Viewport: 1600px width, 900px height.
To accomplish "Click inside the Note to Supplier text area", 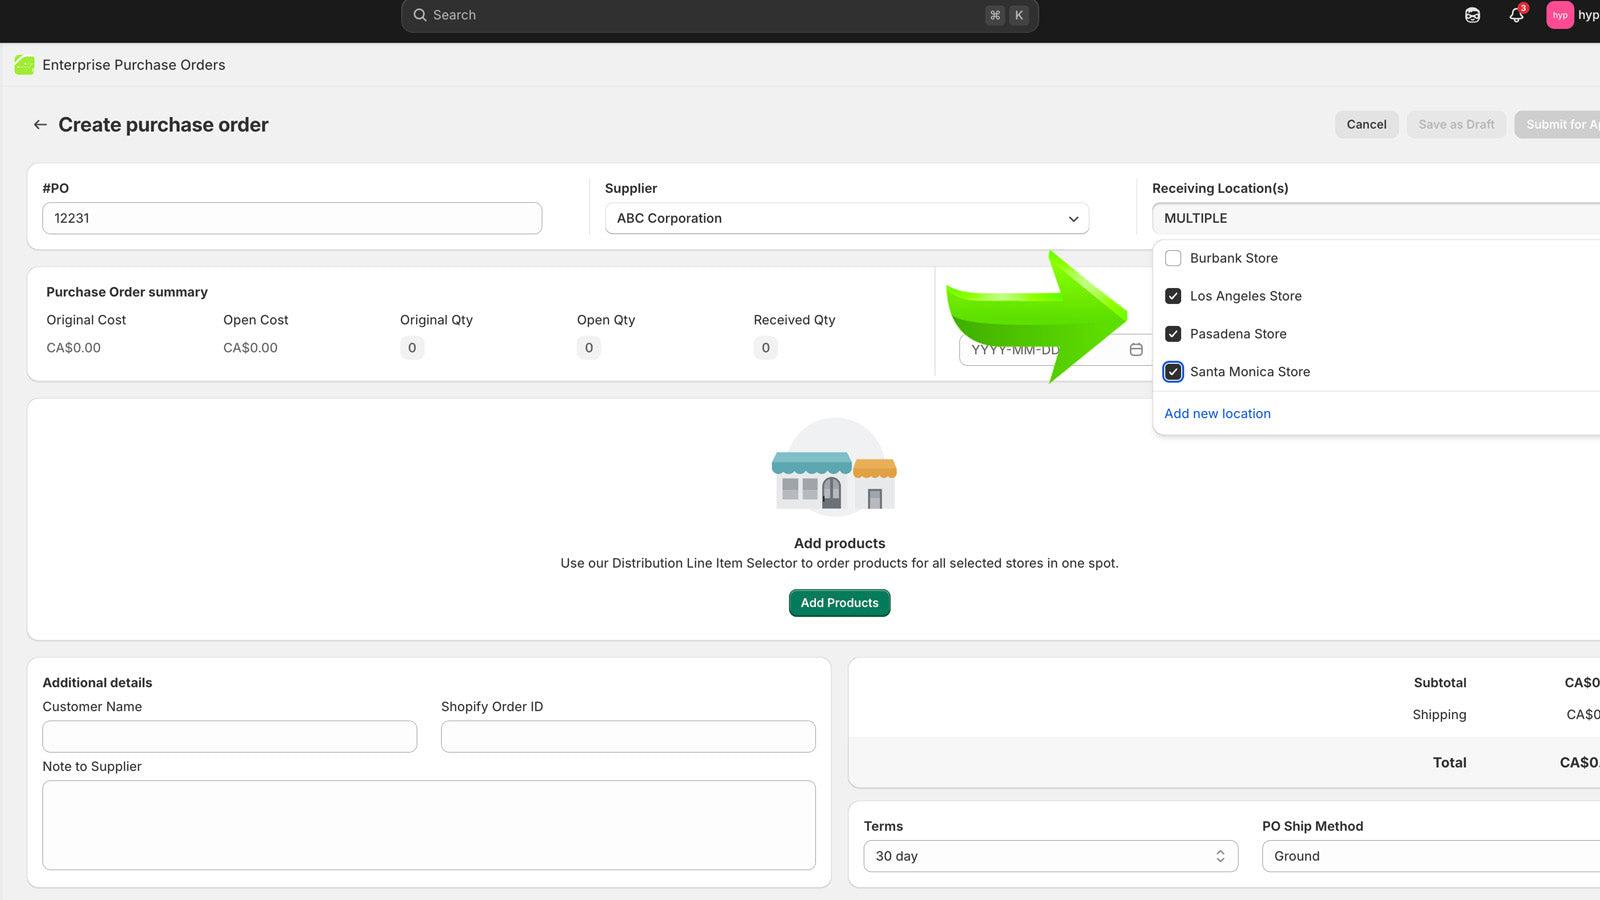I will point(429,825).
